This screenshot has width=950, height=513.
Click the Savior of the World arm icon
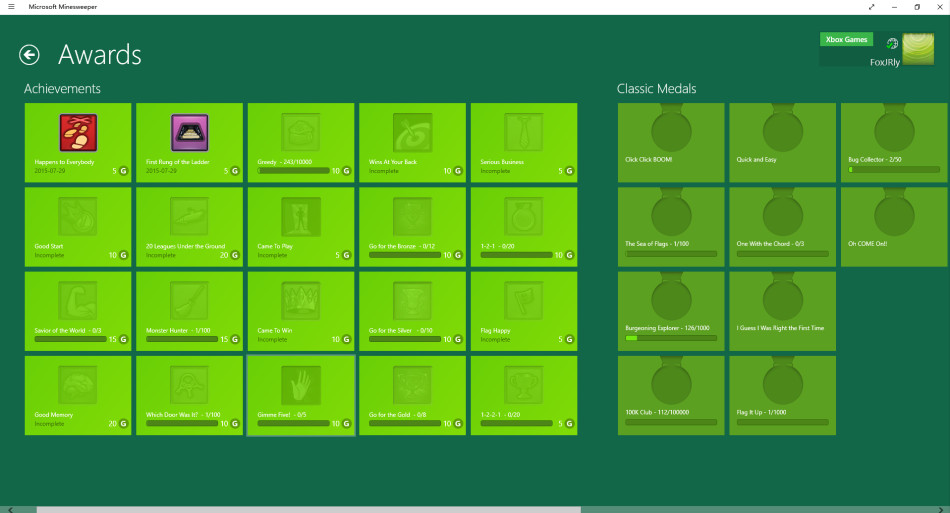tap(78, 301)
